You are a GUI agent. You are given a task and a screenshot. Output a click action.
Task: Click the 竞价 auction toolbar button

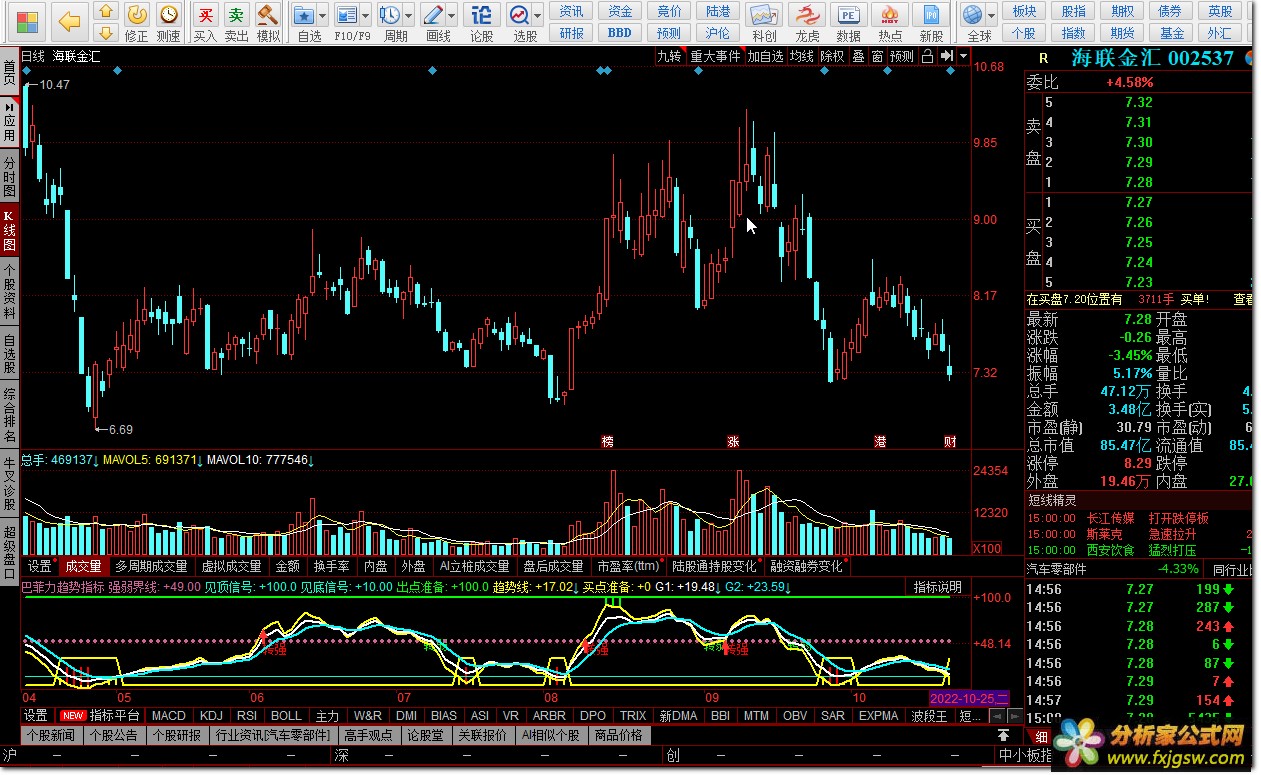[x=669, y=11]
